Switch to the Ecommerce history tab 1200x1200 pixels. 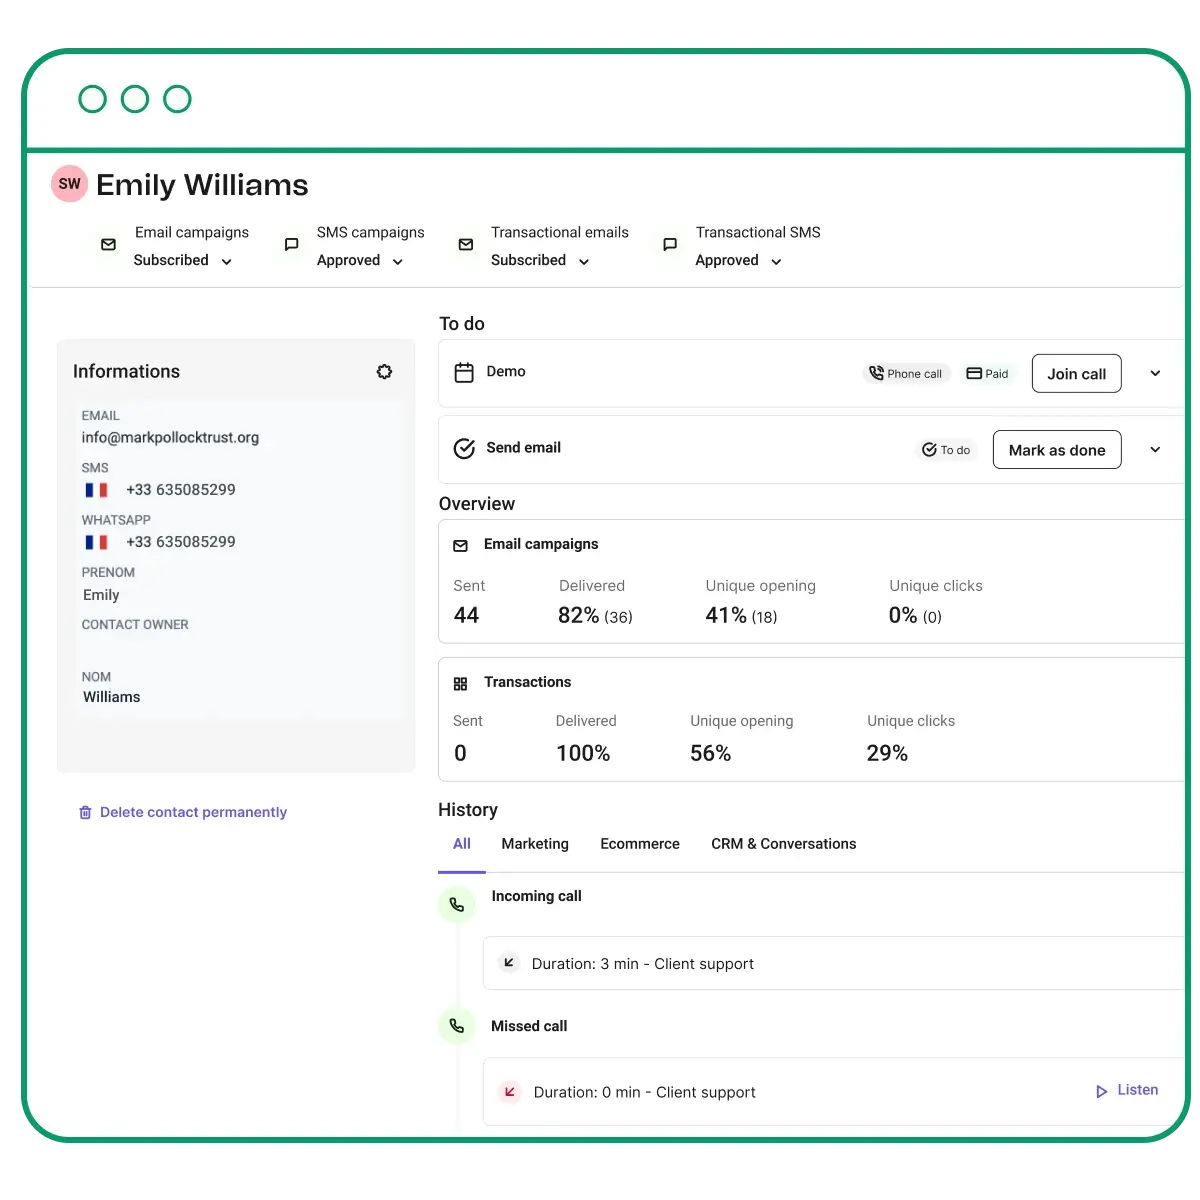[640, 843]
